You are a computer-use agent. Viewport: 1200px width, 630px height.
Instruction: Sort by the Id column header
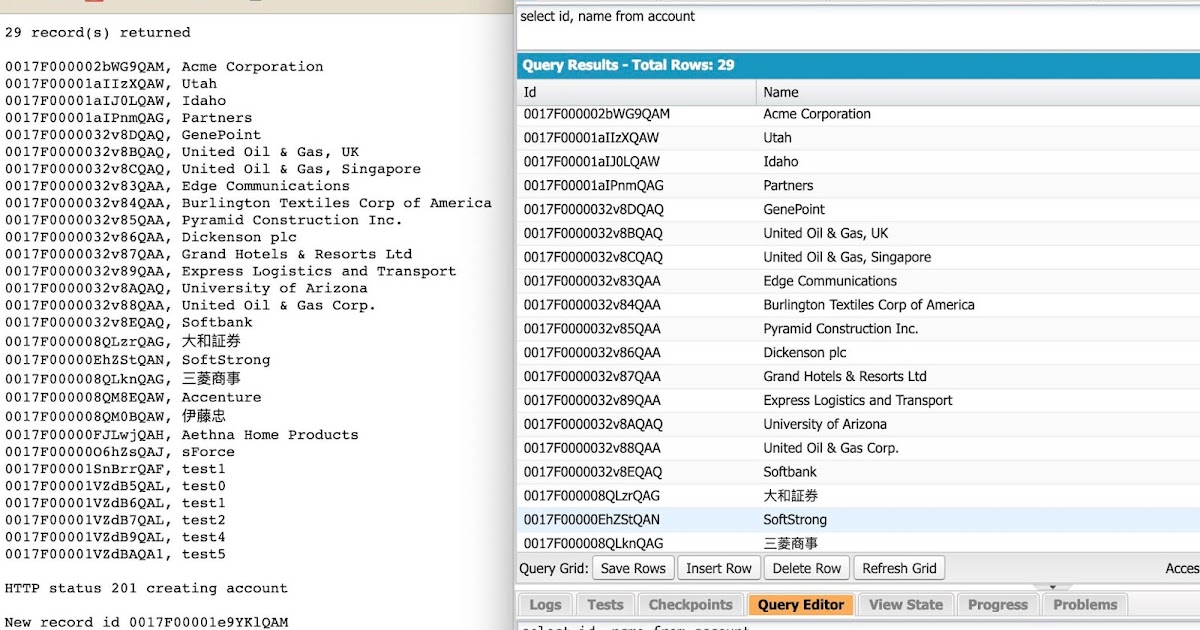[x=636, y=92]
